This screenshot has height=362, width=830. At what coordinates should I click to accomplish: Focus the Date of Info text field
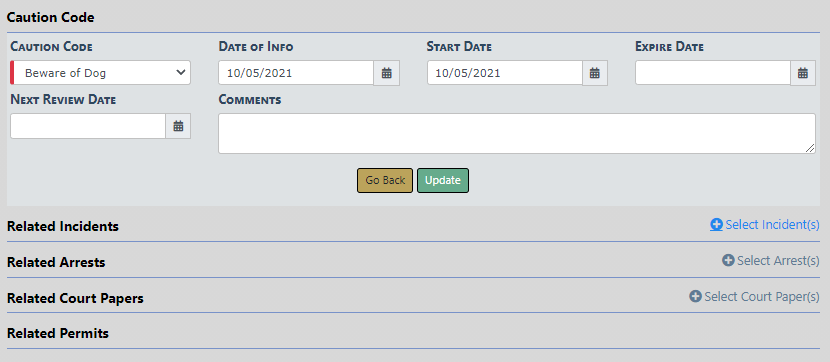click(x=296, y=73)
